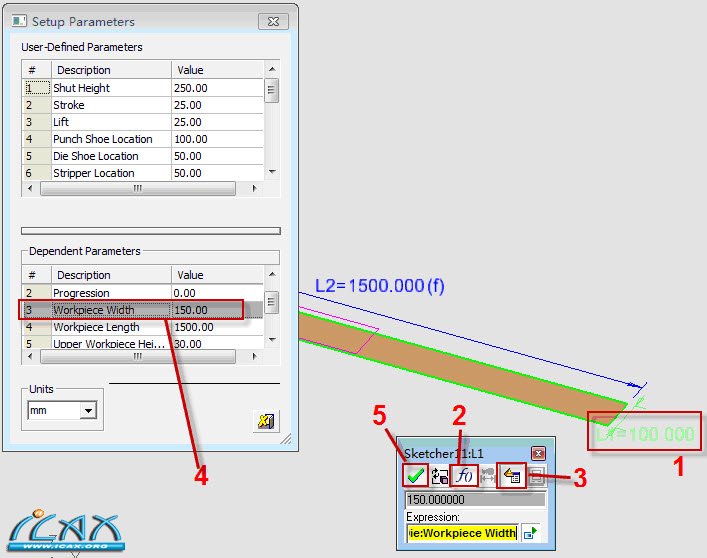
Task: Click right arrow of User-Defined horizontal scrollbar
Action: coord(254,188)
